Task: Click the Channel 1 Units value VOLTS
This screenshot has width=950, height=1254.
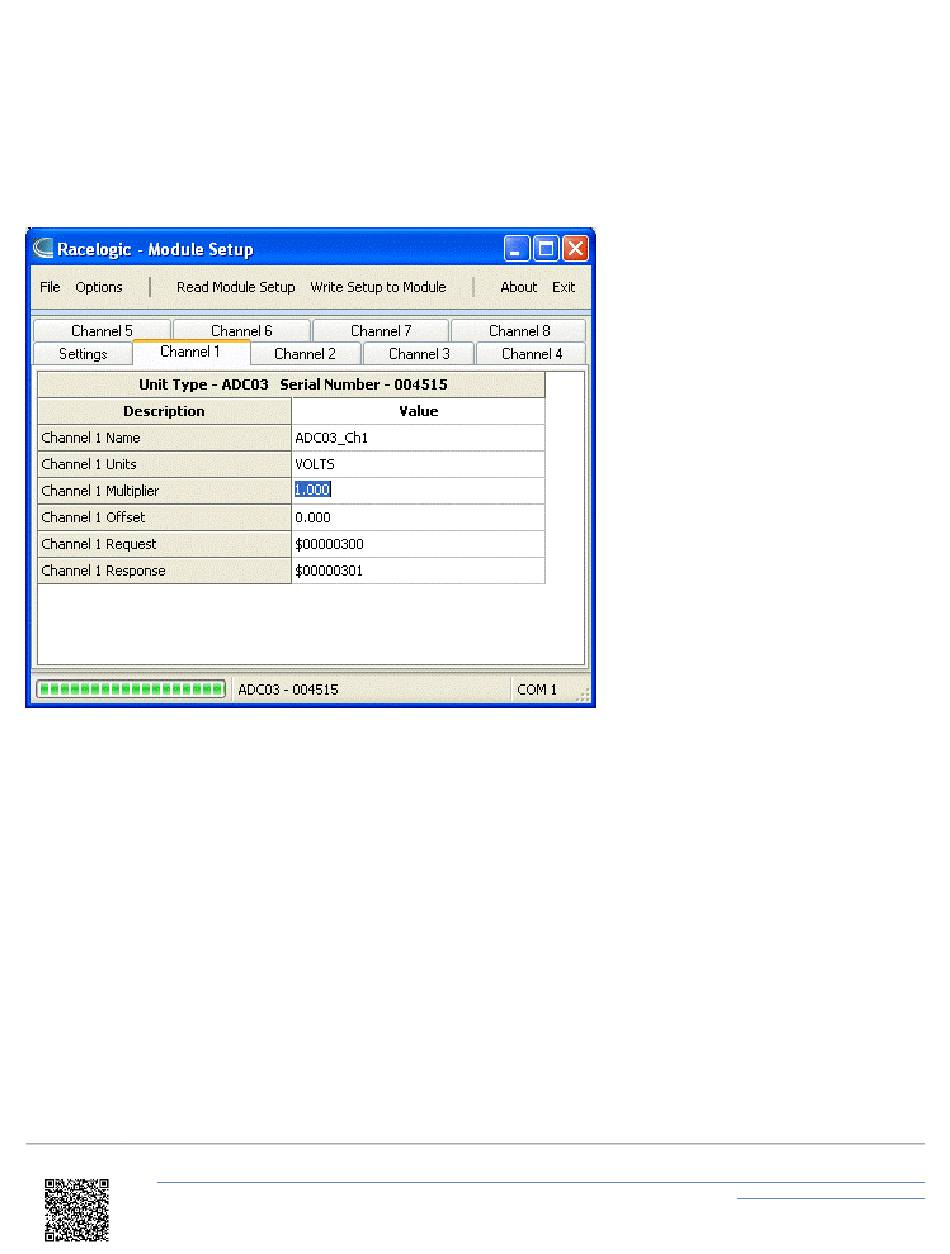Action: click(418, 464)
